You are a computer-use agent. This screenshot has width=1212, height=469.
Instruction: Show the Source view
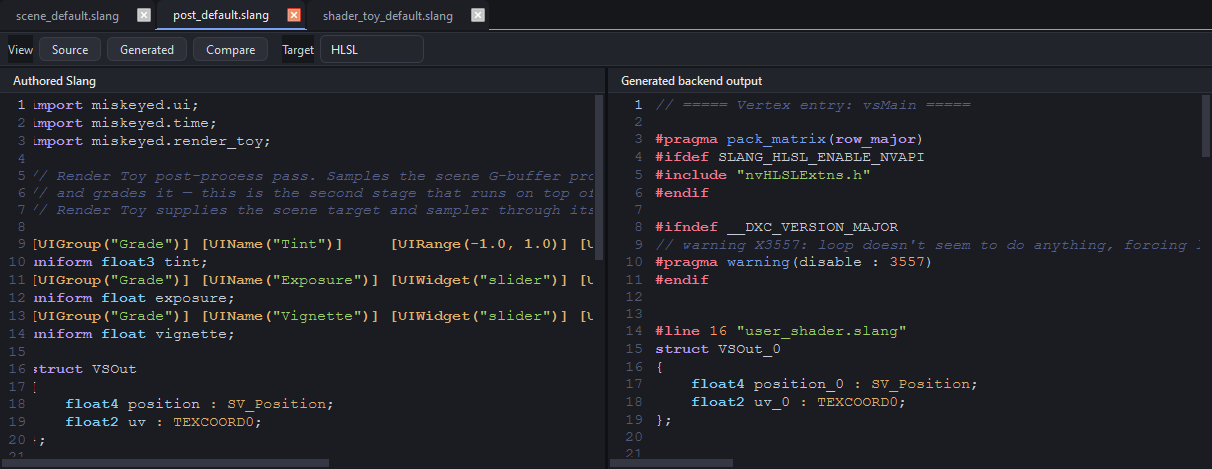[x=70, y=49]
